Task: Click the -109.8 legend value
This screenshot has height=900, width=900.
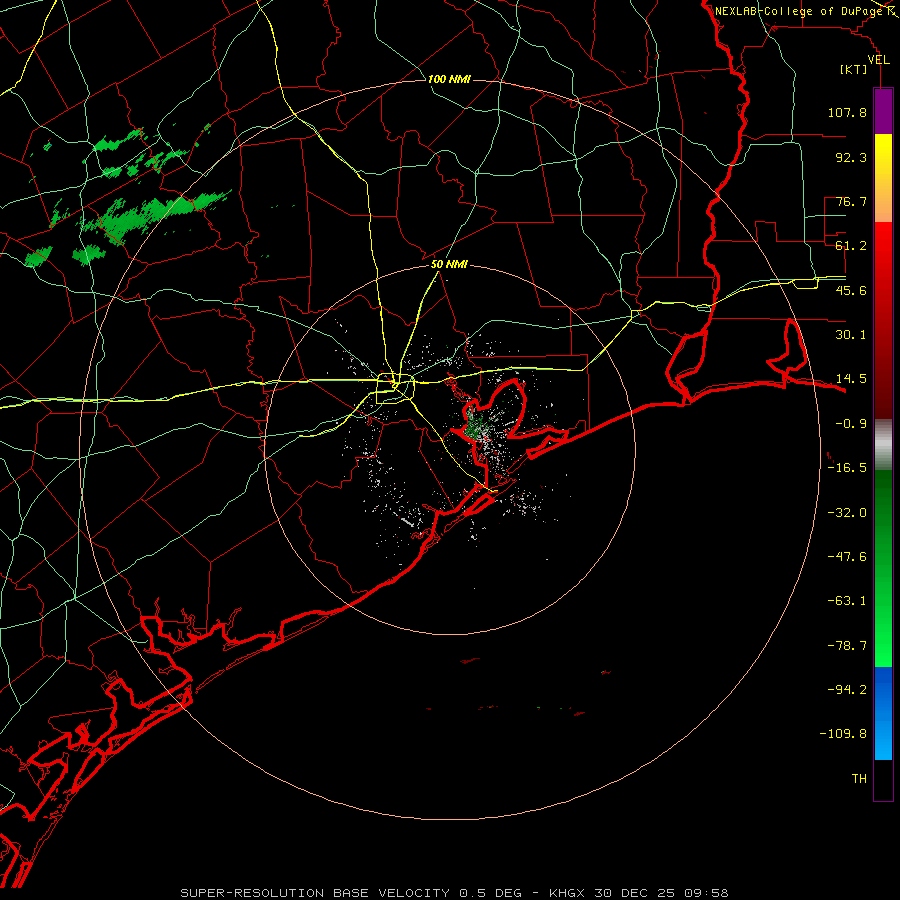Action: point(843,734)
